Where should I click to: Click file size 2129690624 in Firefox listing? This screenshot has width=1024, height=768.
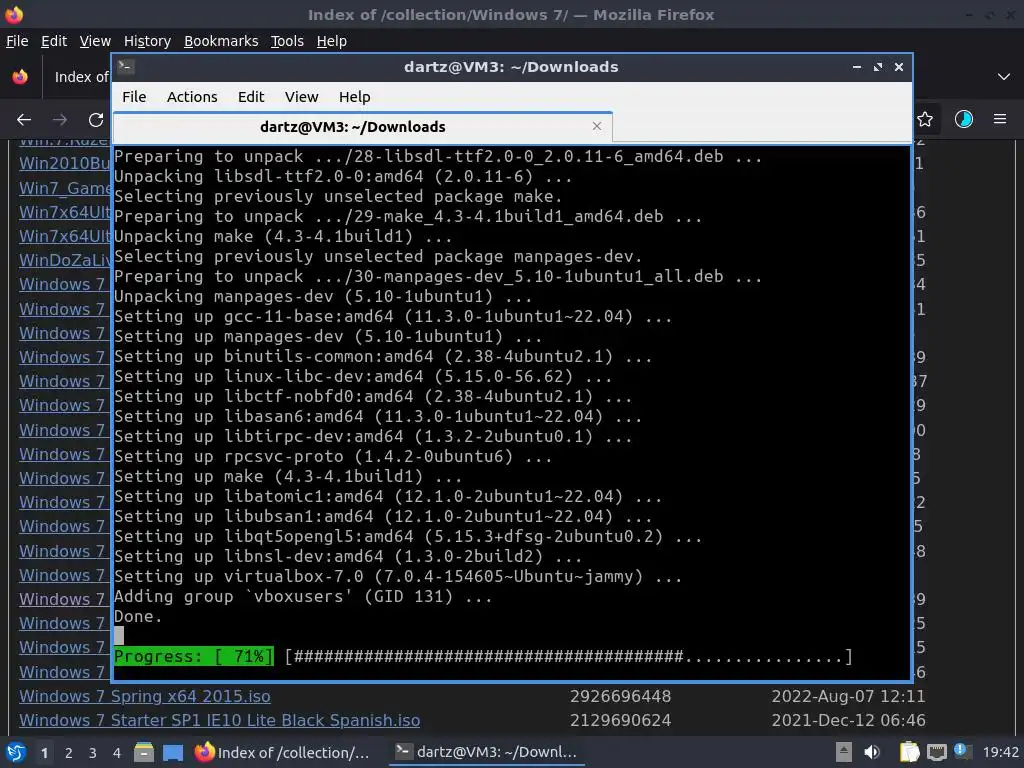coord(620,720)
